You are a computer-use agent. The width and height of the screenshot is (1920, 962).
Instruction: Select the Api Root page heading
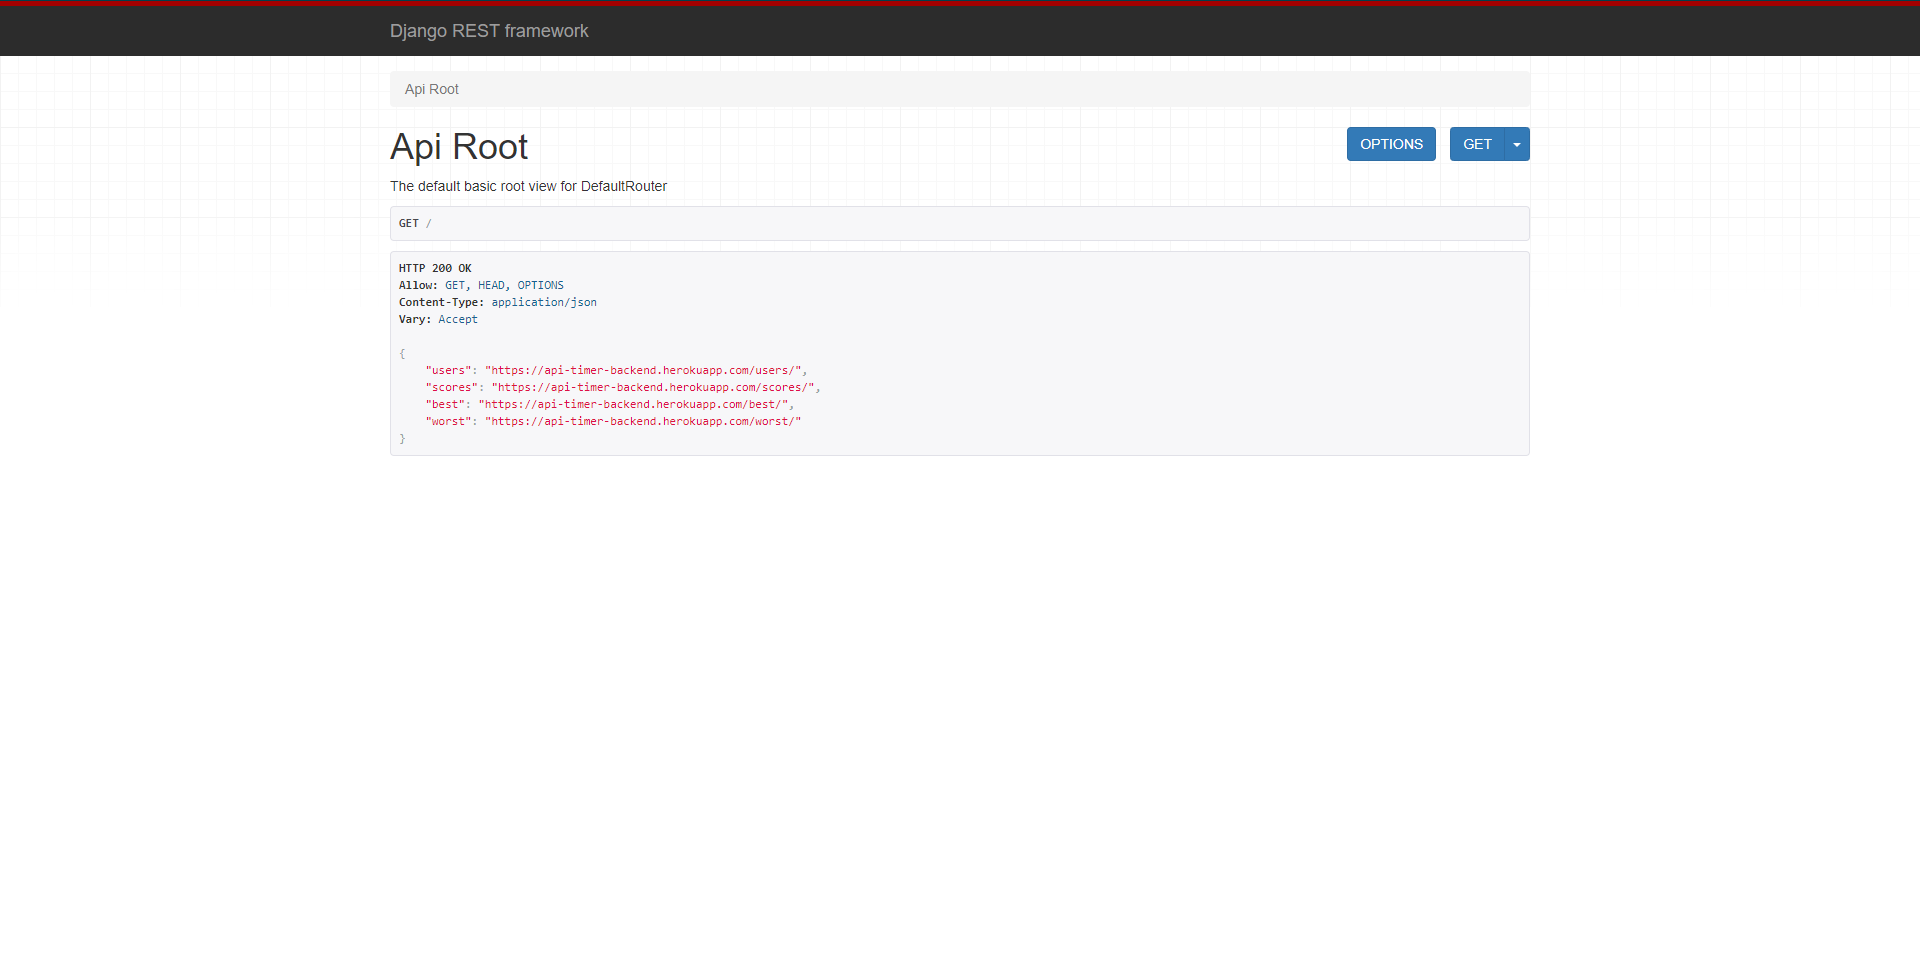tap(459, 147)
